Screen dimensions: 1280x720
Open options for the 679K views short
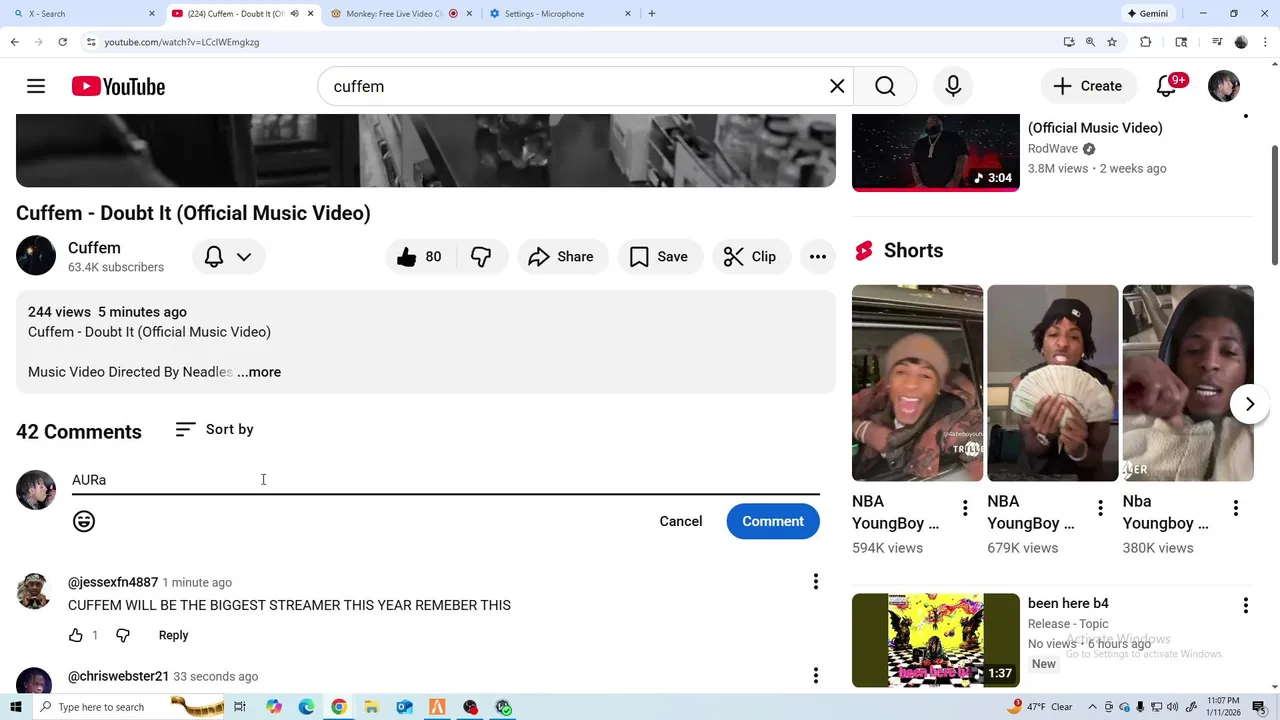pyautogui.click(x=1100, y=509)
